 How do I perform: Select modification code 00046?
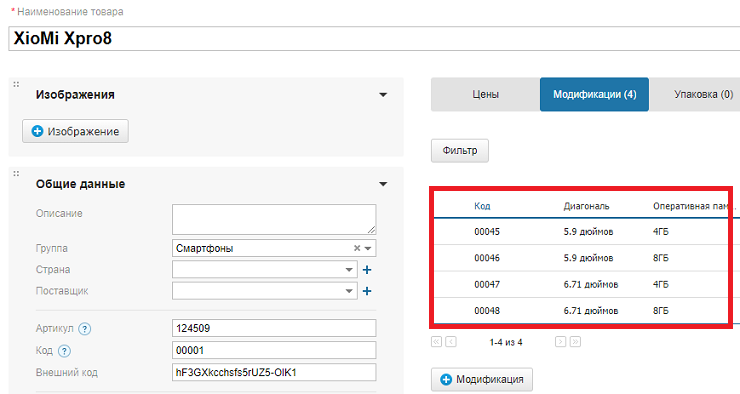(x=487, y=258)
